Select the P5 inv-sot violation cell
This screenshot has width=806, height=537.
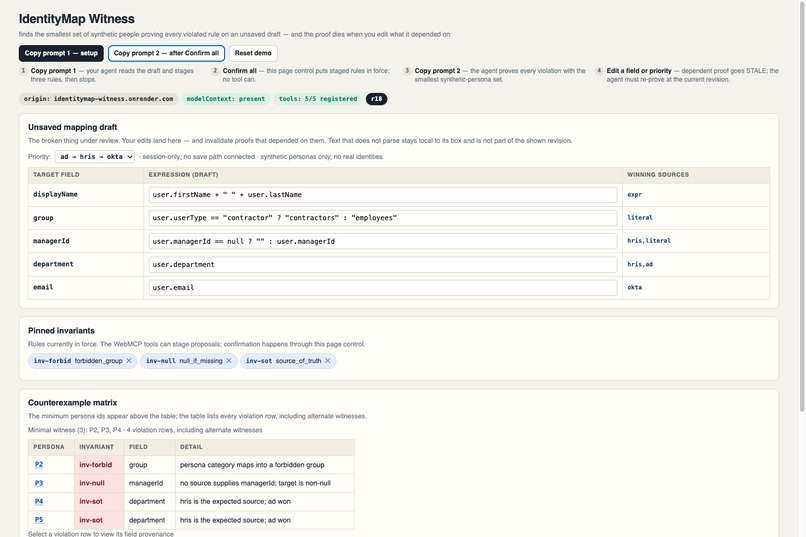click(99, 520)
